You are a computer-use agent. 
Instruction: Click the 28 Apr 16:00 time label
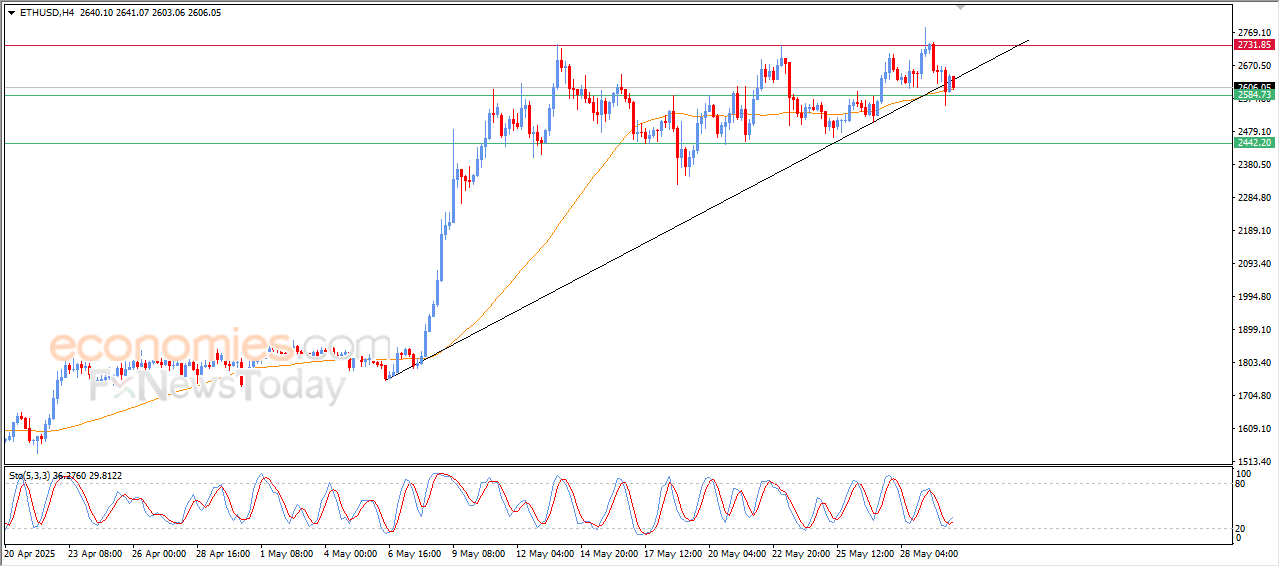coord(223,553)
